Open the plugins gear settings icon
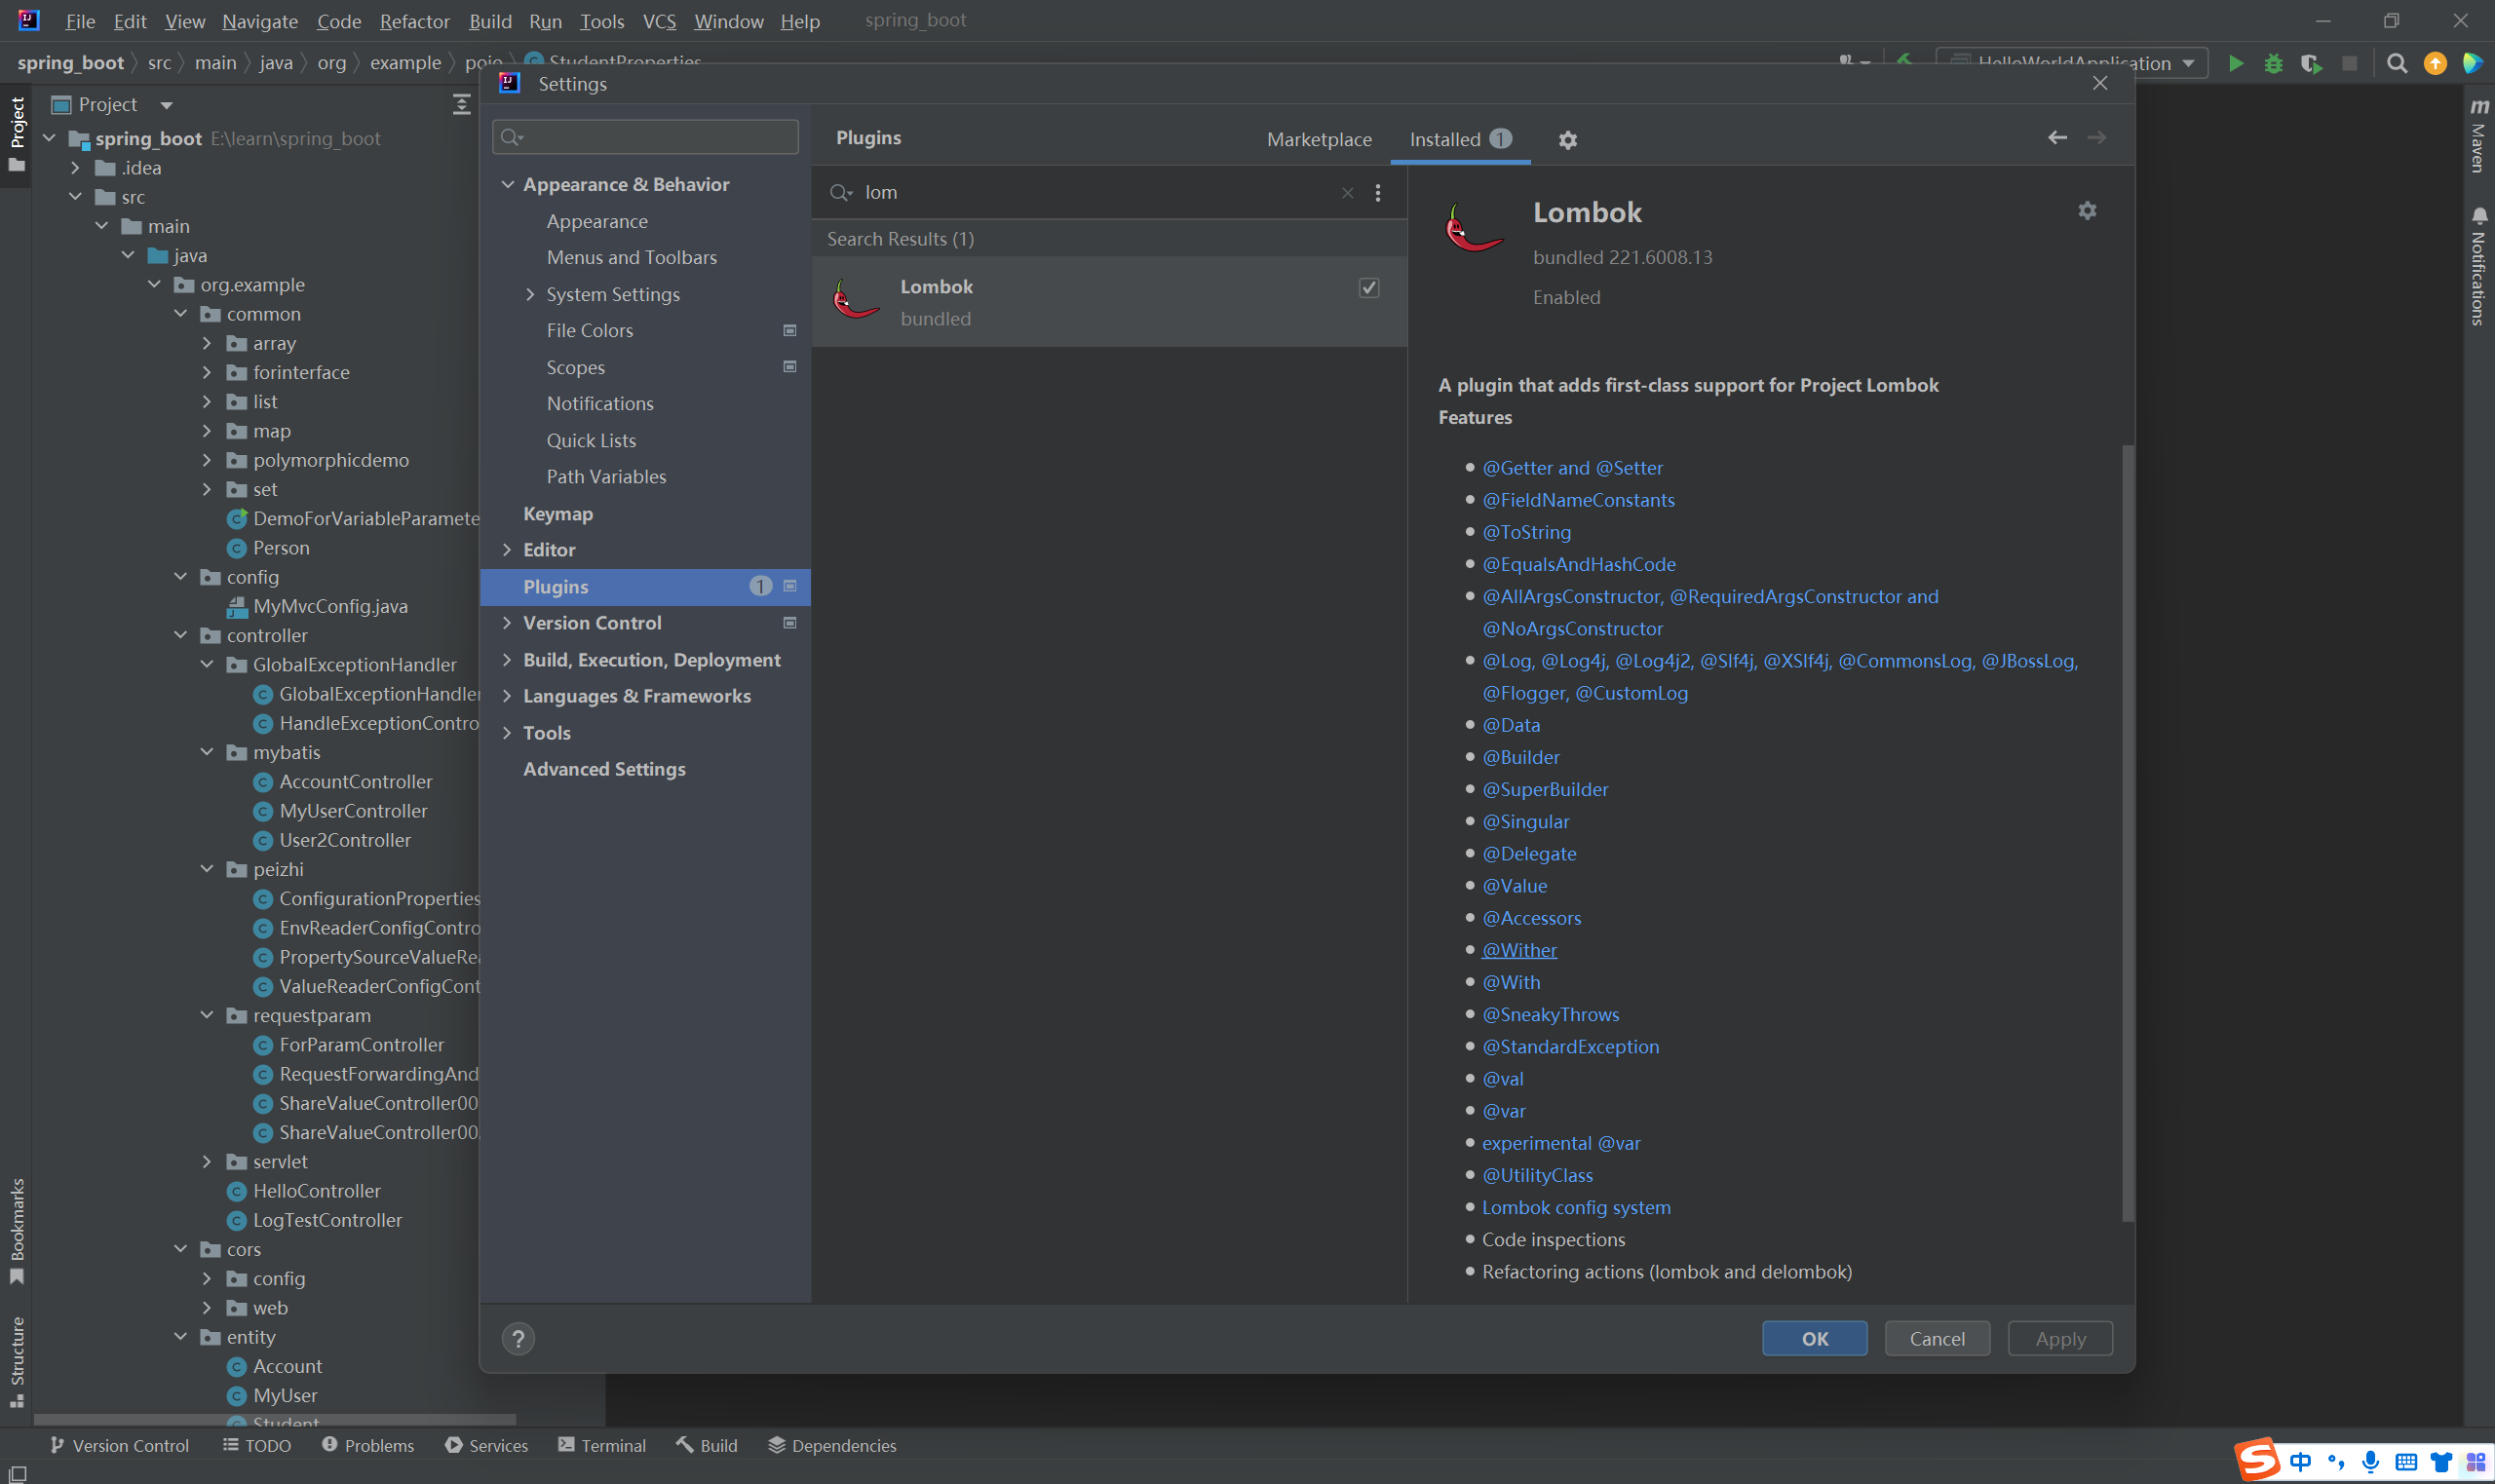Image resolution: width=2495 pixels, height=1484 pixels. pyautogui.click(x=1567, y=140)
